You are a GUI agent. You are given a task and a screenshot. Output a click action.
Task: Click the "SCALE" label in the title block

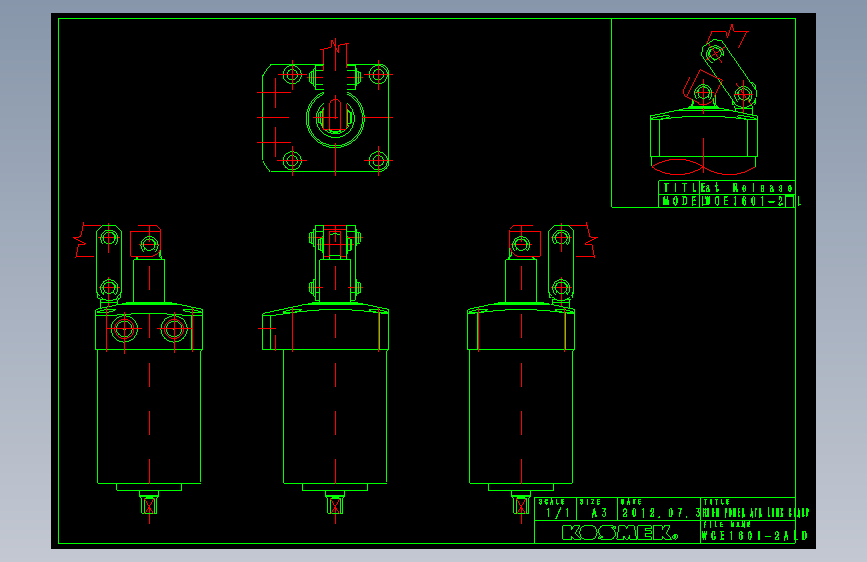[x=551, y=502]
